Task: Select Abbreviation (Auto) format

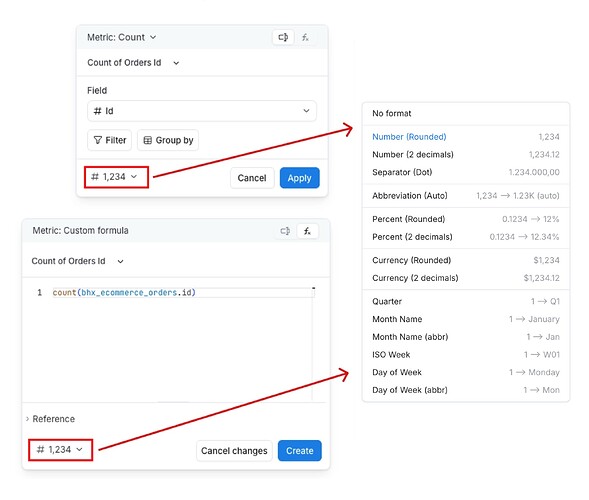Action: coord(466,196)
